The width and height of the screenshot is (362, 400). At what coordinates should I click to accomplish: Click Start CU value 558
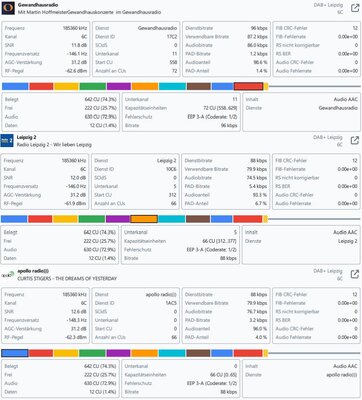173,62
